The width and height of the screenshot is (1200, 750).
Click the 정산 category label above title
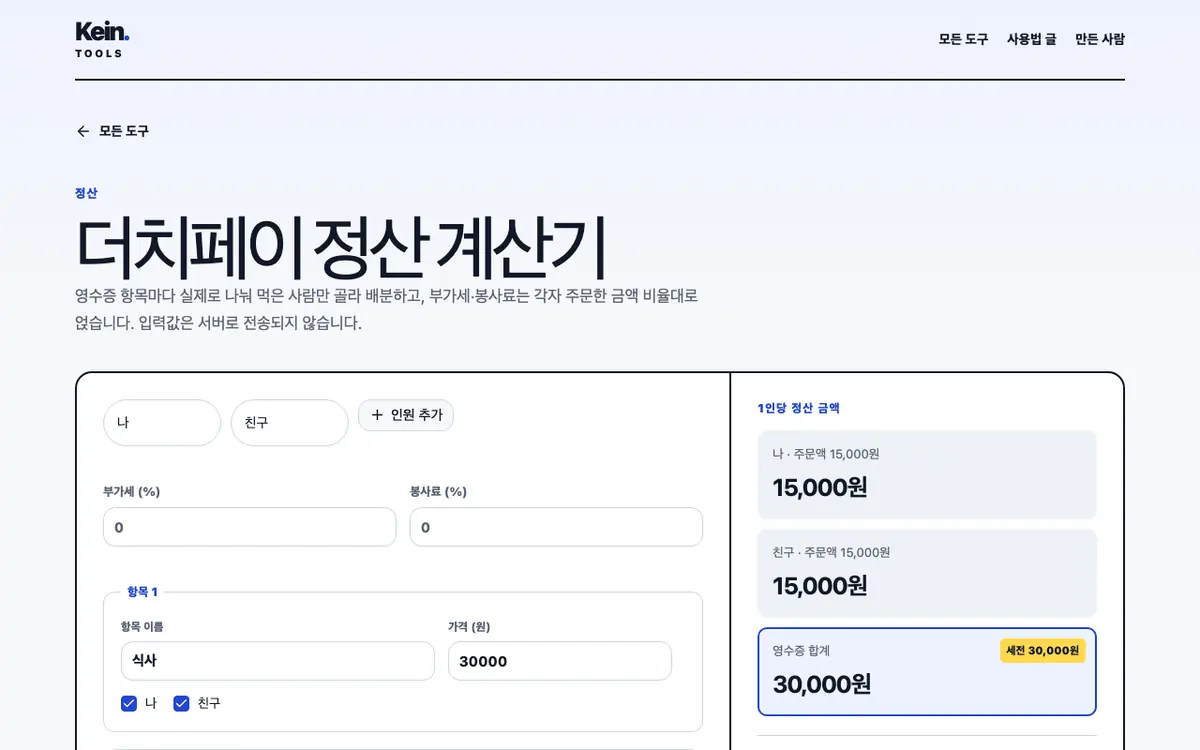tap(86, 193)
